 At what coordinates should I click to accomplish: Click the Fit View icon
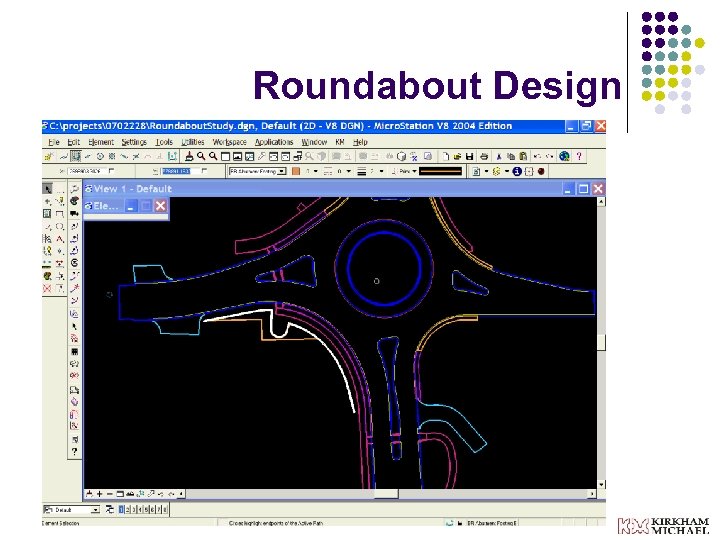(237, 157)
